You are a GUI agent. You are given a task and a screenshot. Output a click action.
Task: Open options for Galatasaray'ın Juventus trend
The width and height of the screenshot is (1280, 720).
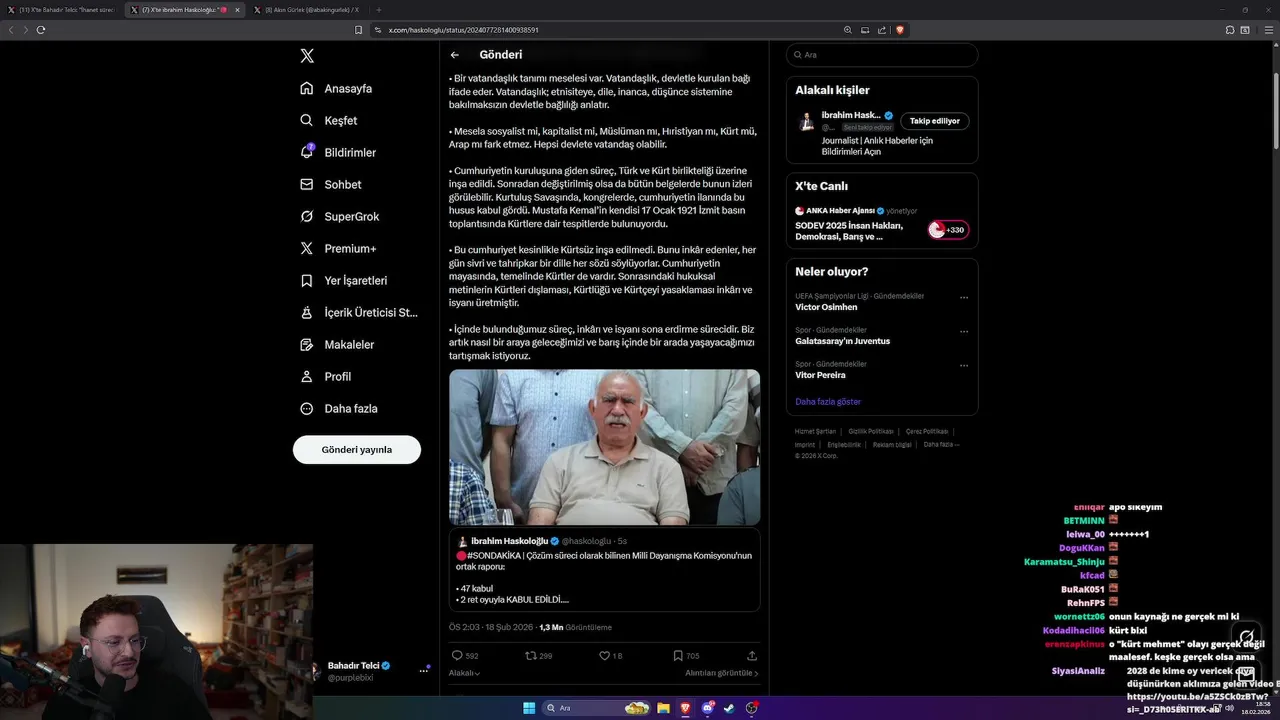click(x=964, y=331)
